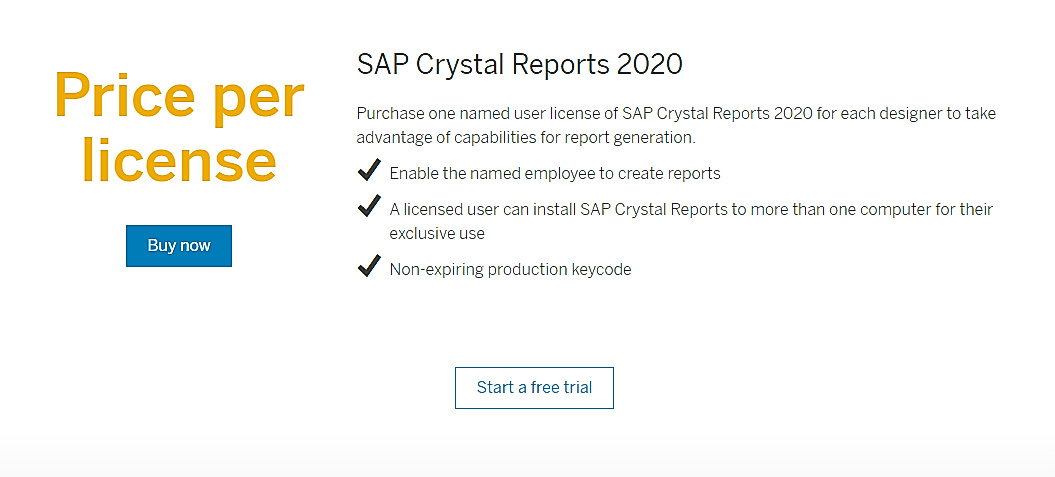1055x477 pixels.
Task: Start a free trial
Action: [x=534, y=388]
